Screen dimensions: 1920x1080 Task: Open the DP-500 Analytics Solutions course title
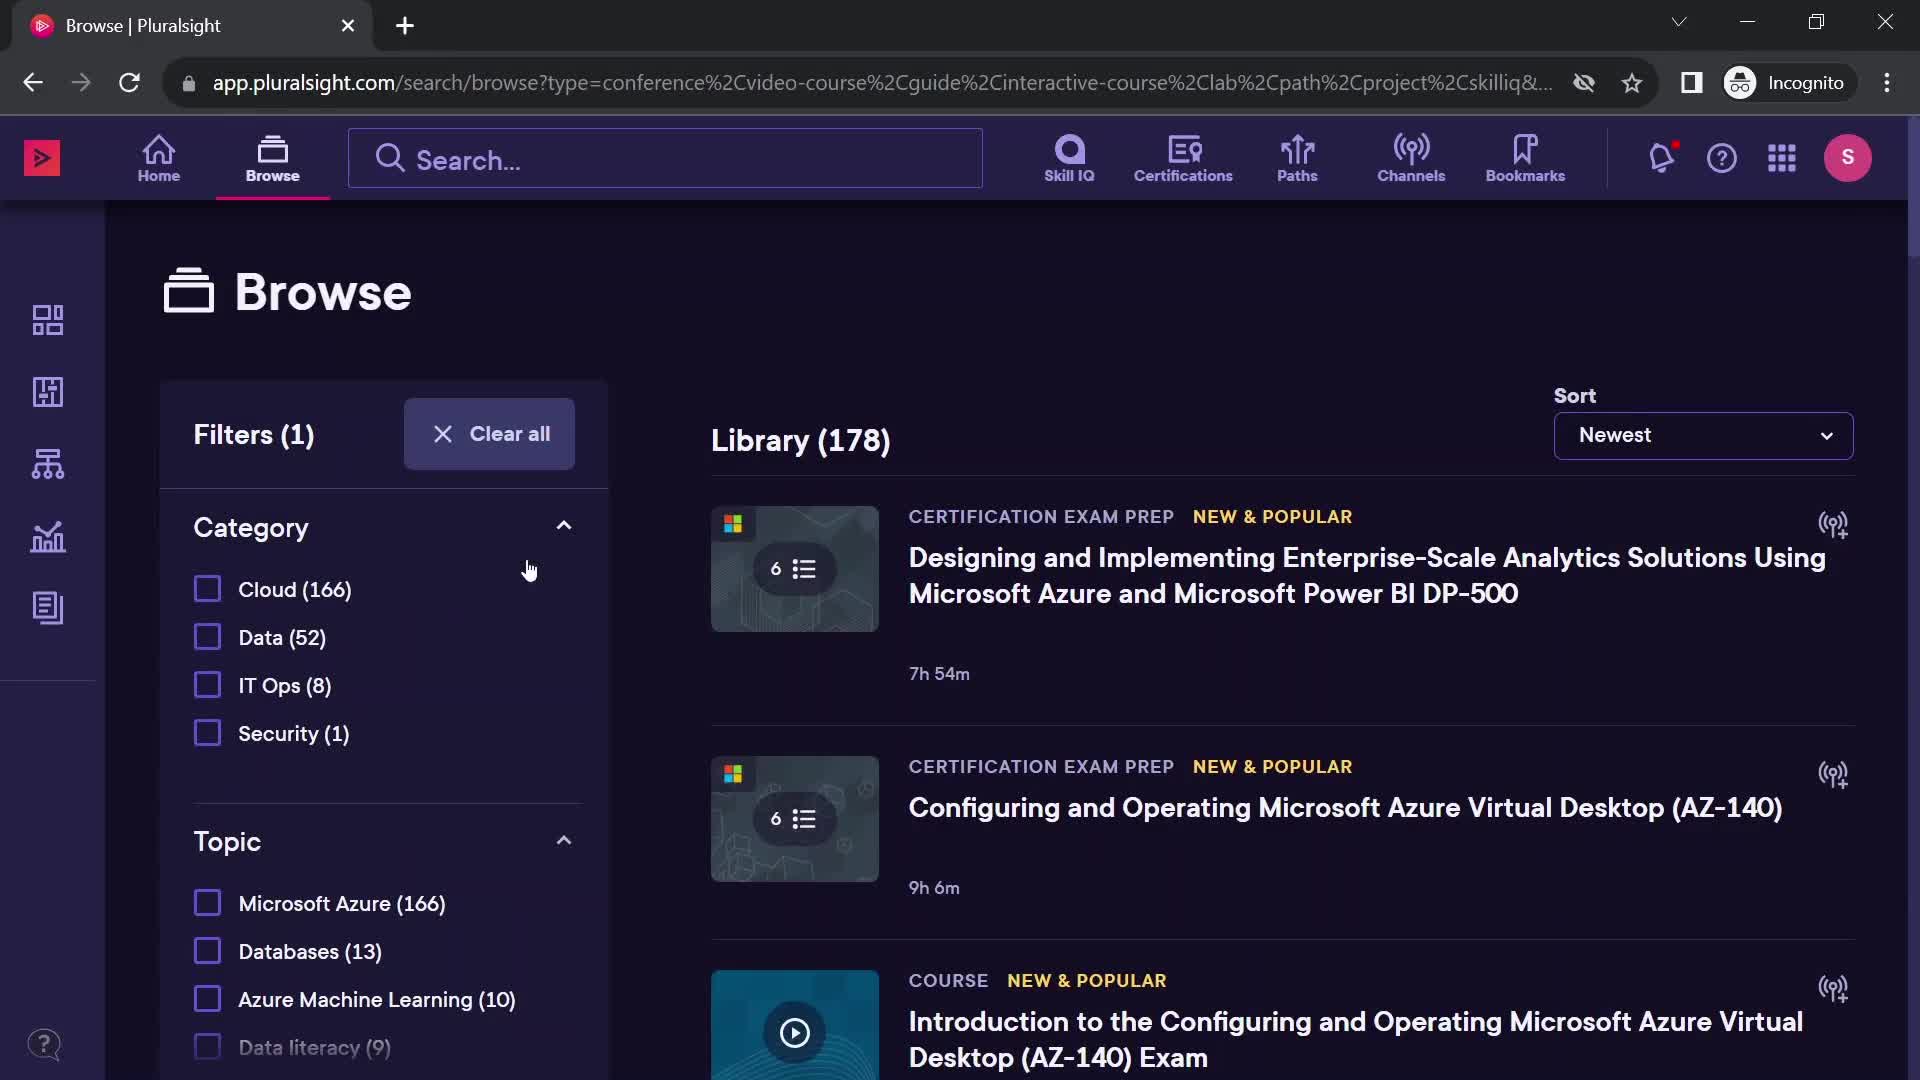point(1367,575)
